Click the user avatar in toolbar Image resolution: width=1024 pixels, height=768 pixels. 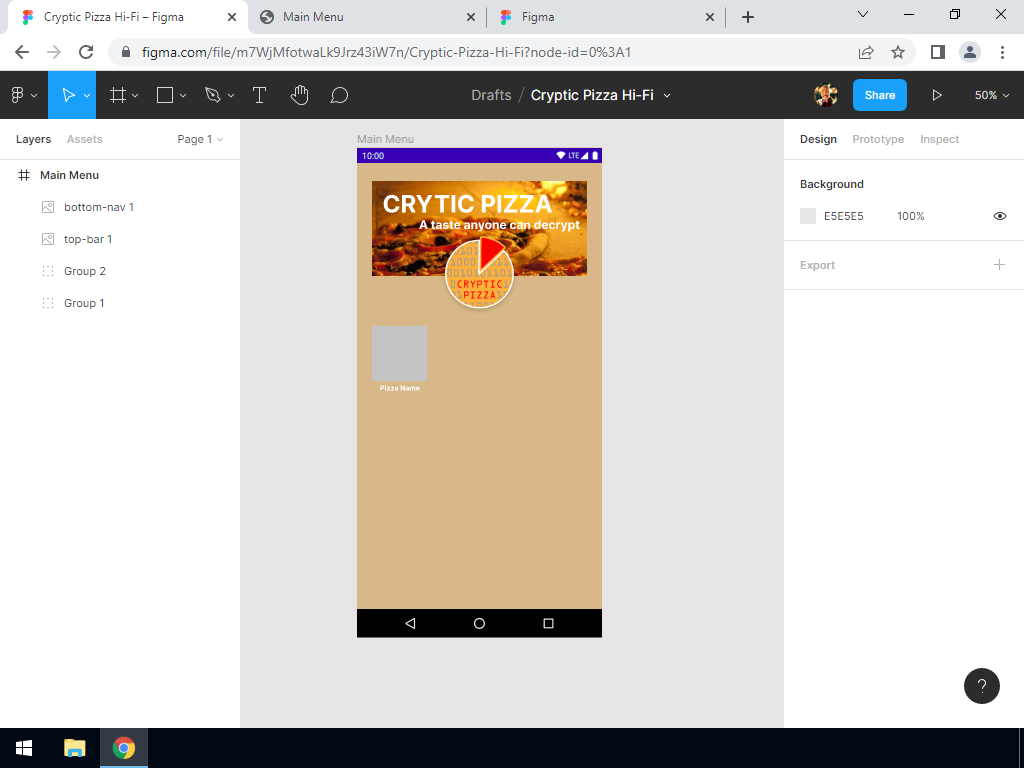pyautogui.click(x=825, y=95)
